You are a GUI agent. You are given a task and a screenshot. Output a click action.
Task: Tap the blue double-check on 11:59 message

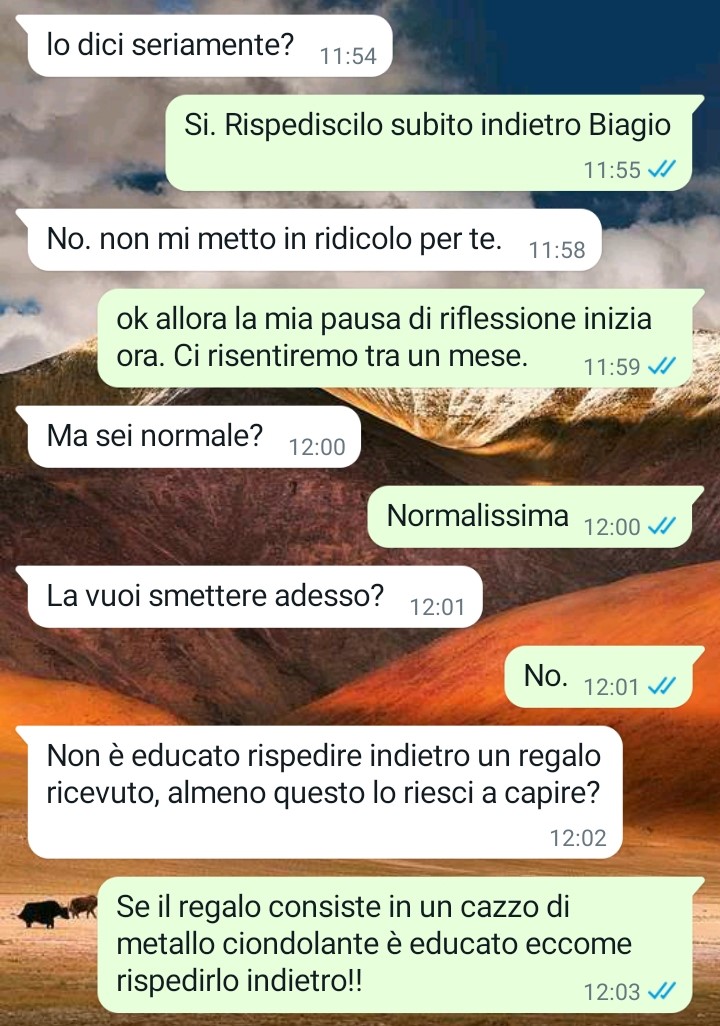pyautogui.click(x=661, y=366)
